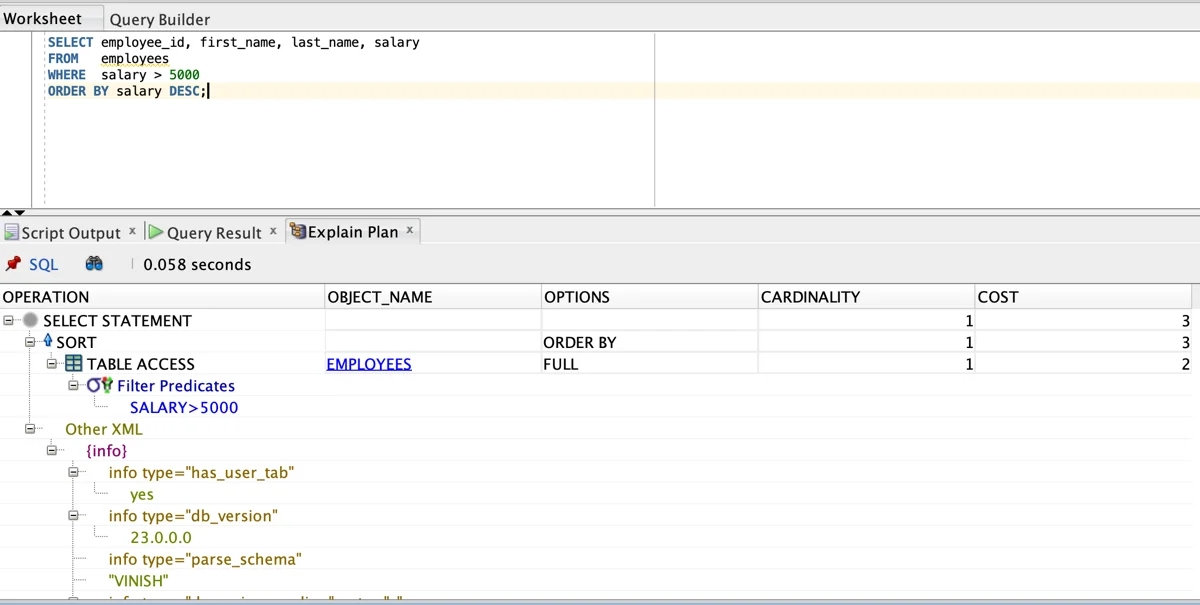Viewport: 1200px width, 605px height.
Task: Click the SORT operation arrow icon
Action: (48, 342)
